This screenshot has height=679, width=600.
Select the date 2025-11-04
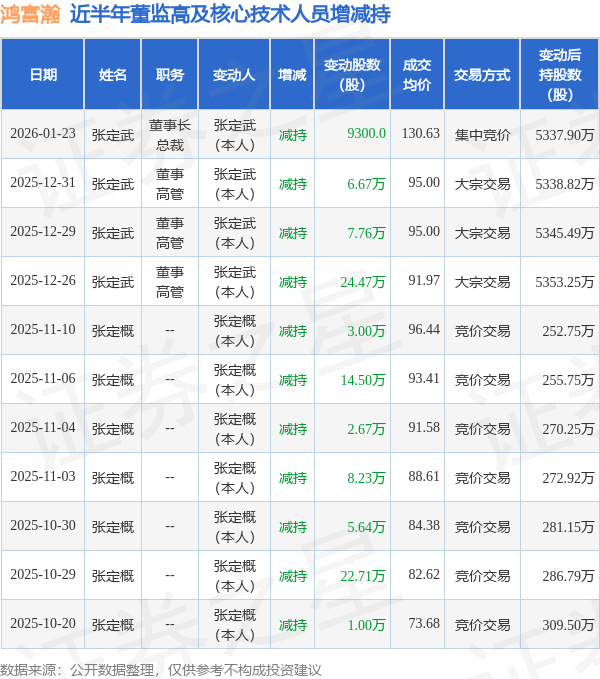click(x=43, y=427)
